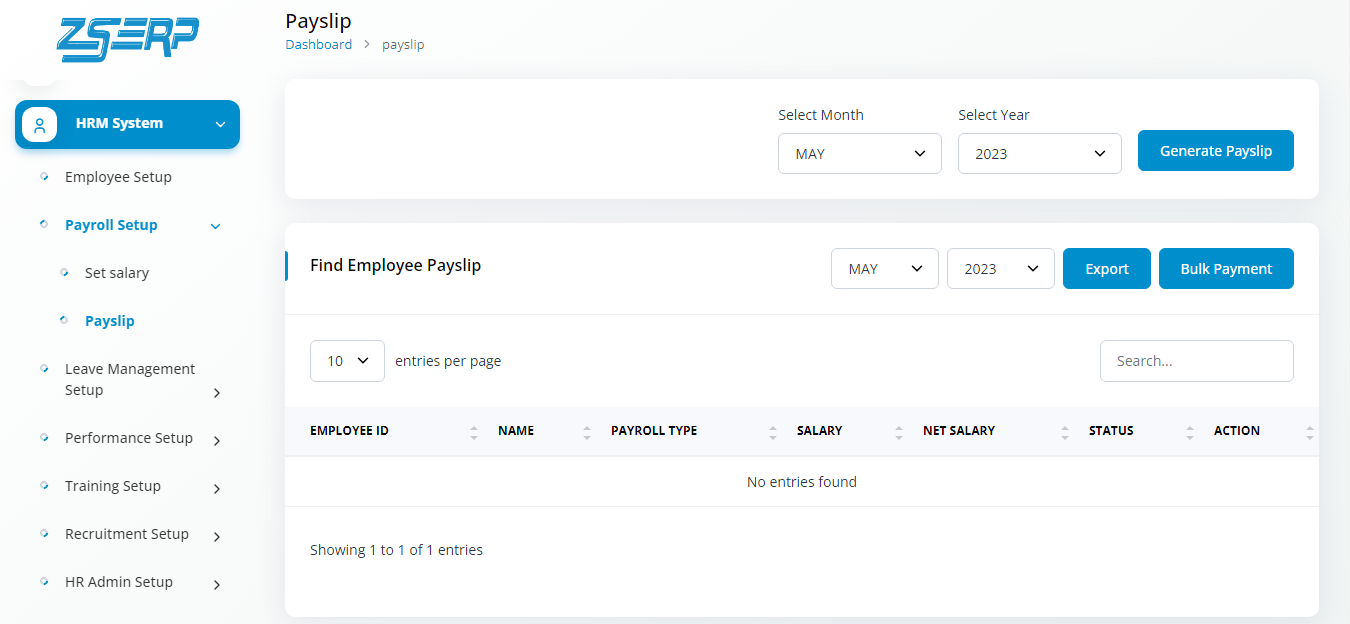Sort table by Name column arrows
The height and width of the screenshot is (624, 1350).
[587, 432]
